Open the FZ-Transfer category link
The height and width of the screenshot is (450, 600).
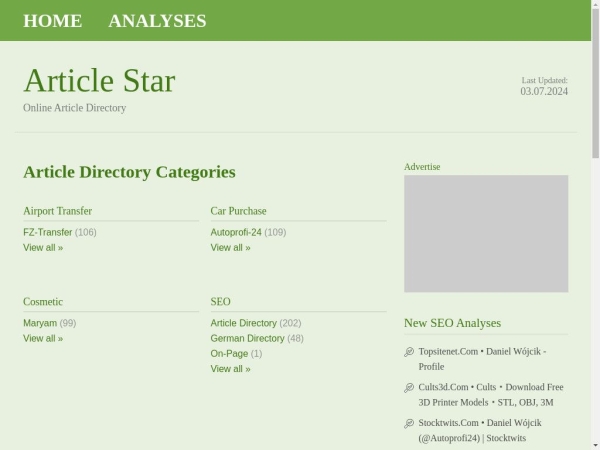coord(48,232)
